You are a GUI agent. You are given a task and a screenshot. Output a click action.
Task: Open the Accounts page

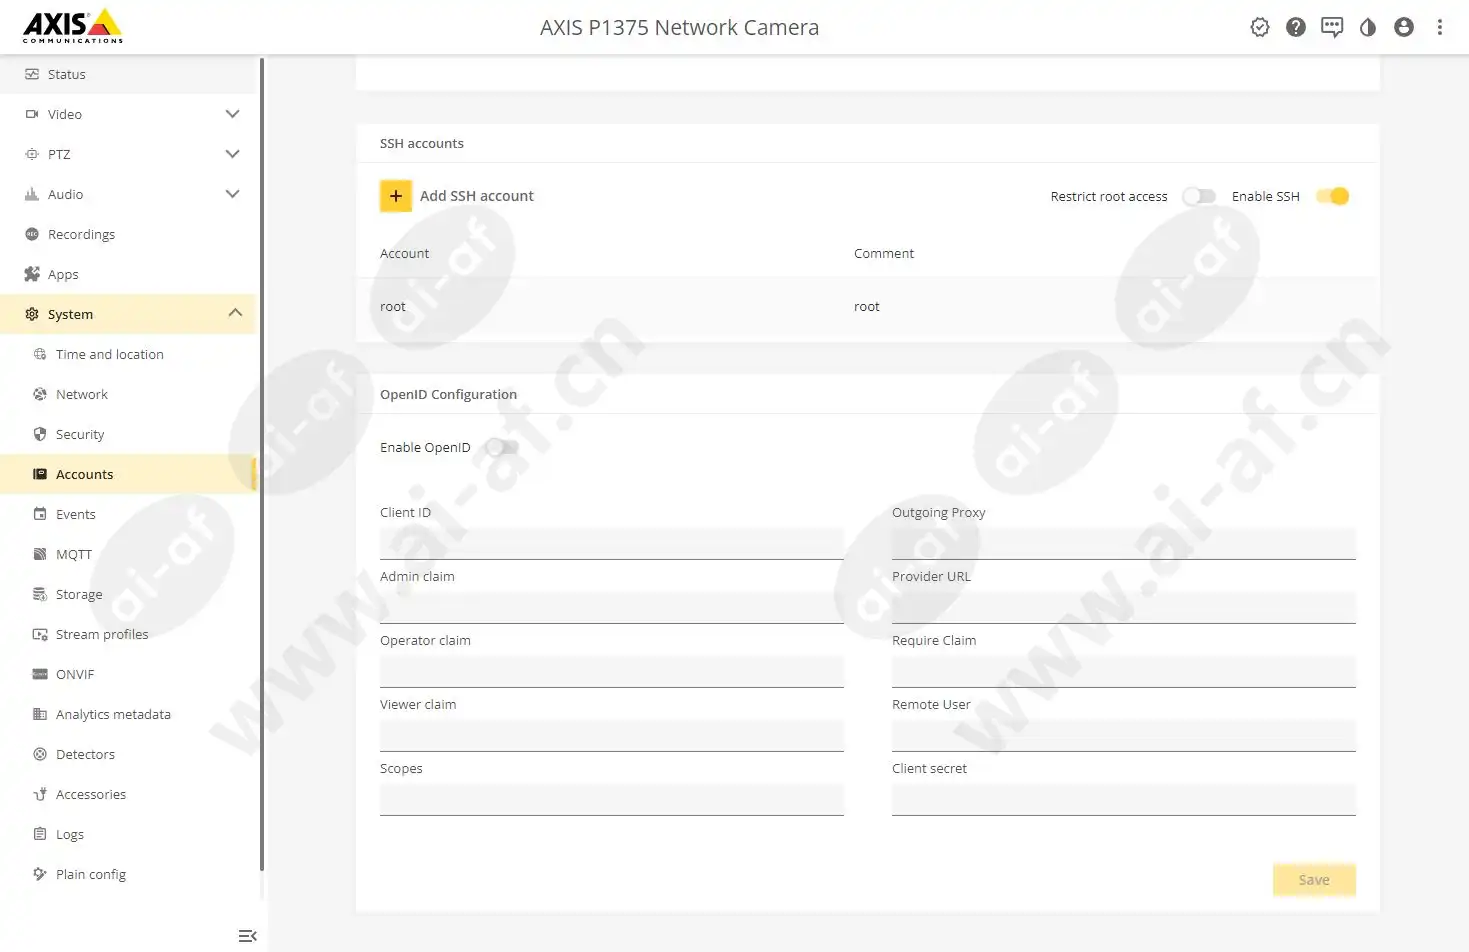click(x=128, y=474)
